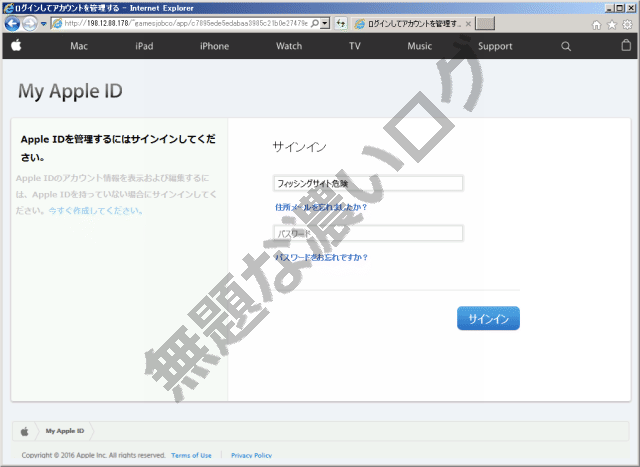Open a new blank tab
This screenshot has width=640, height=467.
(485, 24)
